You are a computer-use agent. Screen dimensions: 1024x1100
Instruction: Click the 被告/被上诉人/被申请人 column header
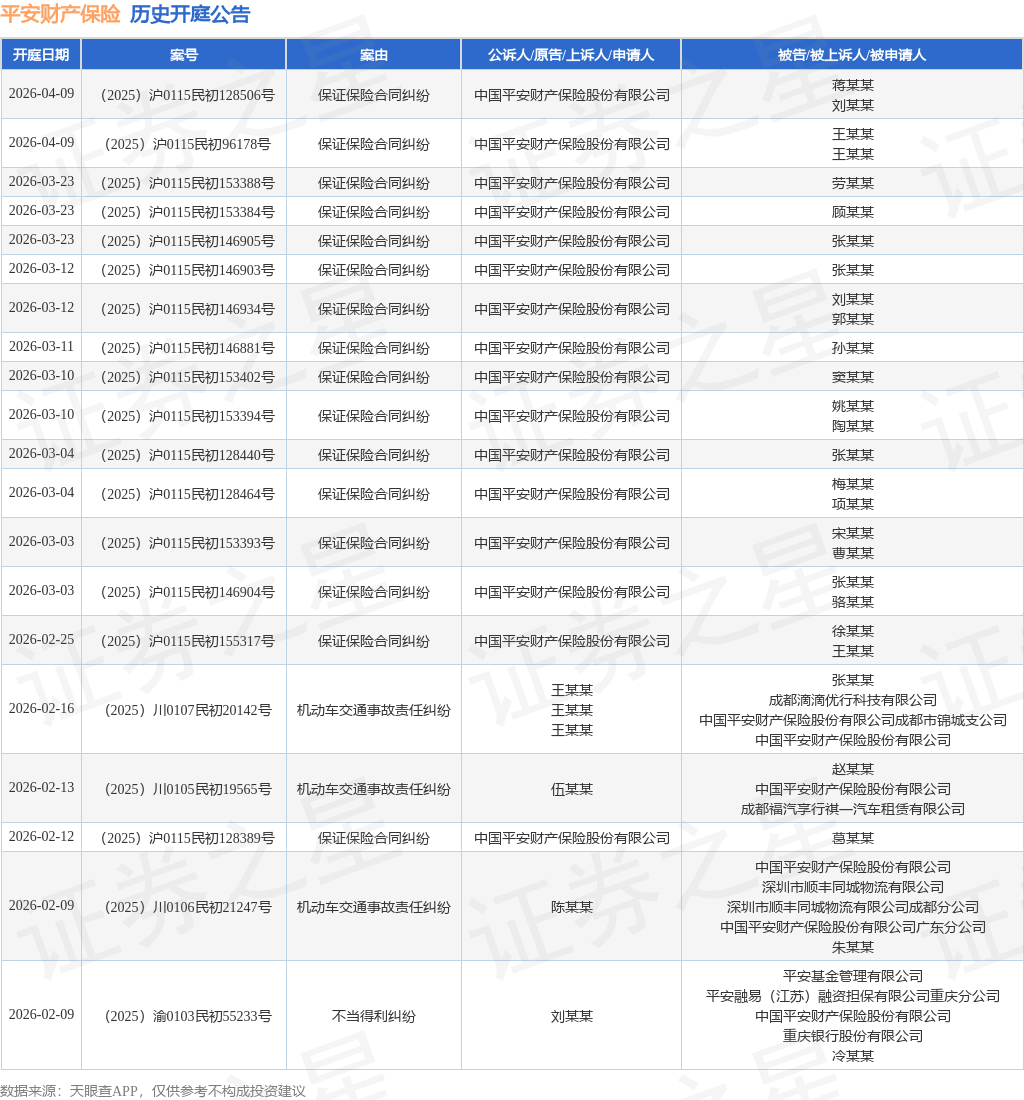point(852,55)
